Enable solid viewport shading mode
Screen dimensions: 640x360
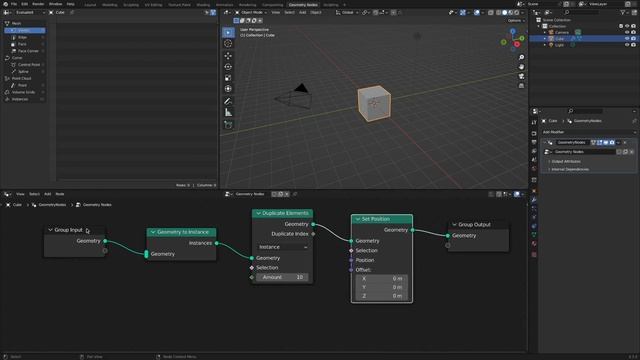tap(504, 13)
